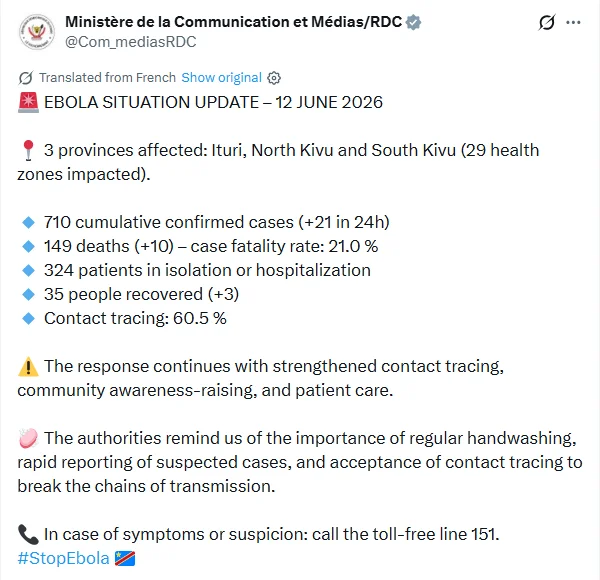Viewport: 600px width, 580px height.
Task: Click the EBOLA SITUATION UPDATE – 12 JUNE 2026 headline
Action: 213,103
